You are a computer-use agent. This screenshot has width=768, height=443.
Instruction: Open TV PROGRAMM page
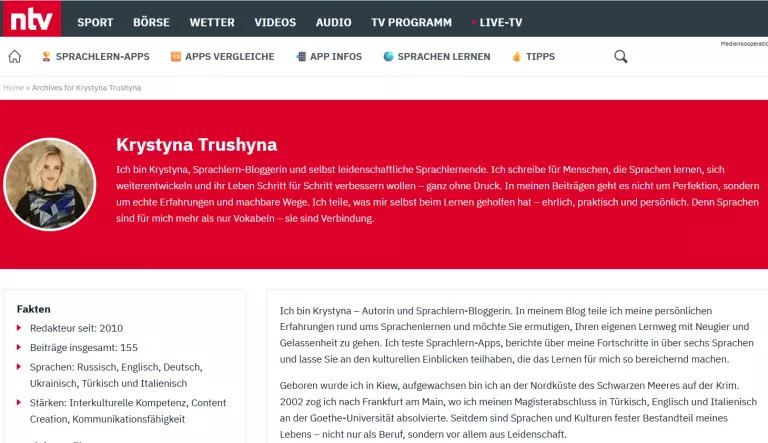411,22
